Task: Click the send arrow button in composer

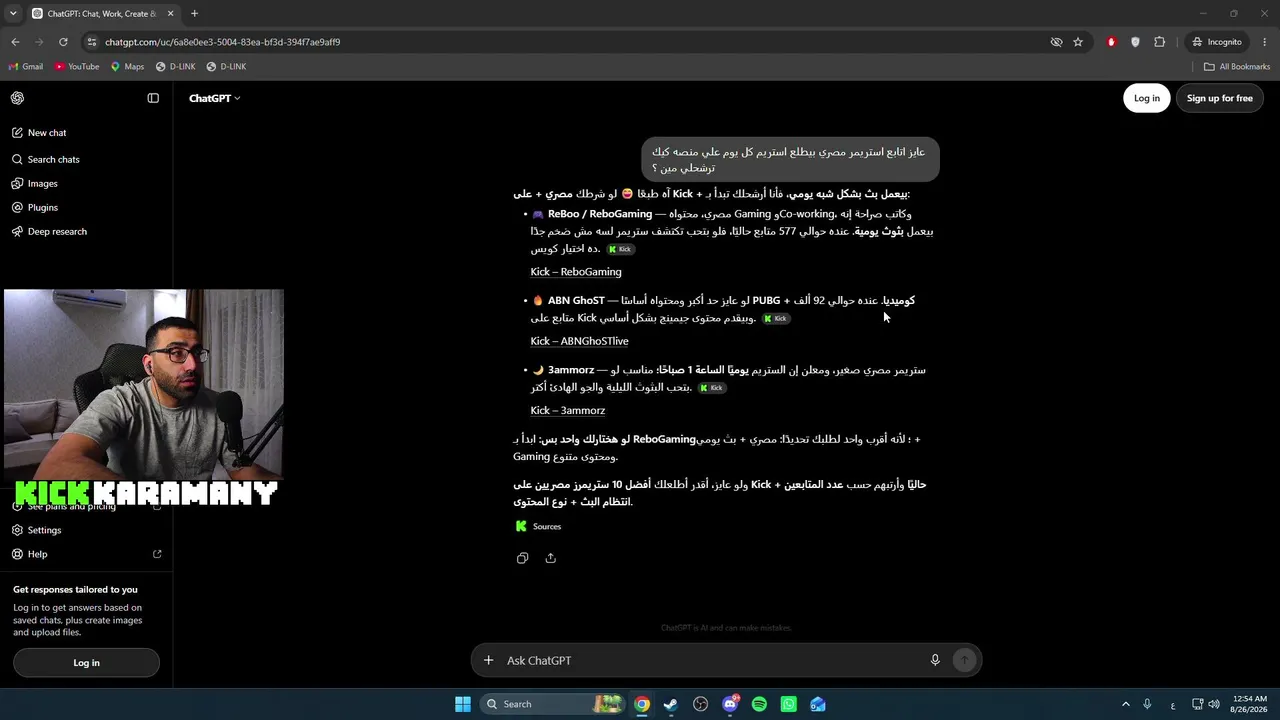Action: (x=964, y=660)
